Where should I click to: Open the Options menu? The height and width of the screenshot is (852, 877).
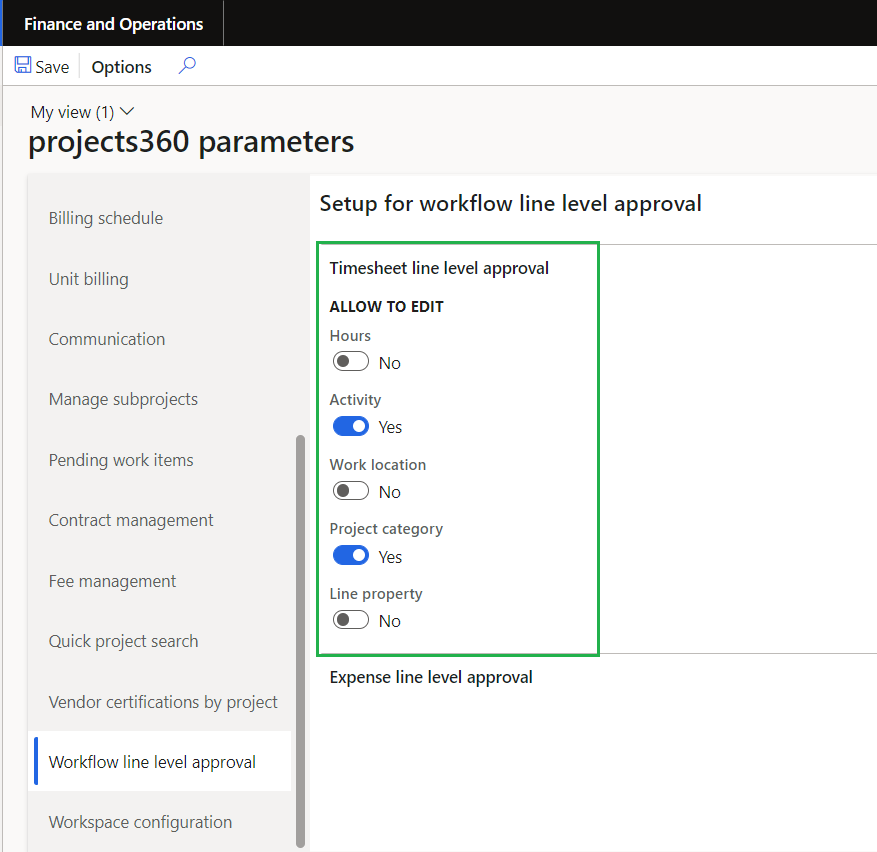tap(122, 67)
